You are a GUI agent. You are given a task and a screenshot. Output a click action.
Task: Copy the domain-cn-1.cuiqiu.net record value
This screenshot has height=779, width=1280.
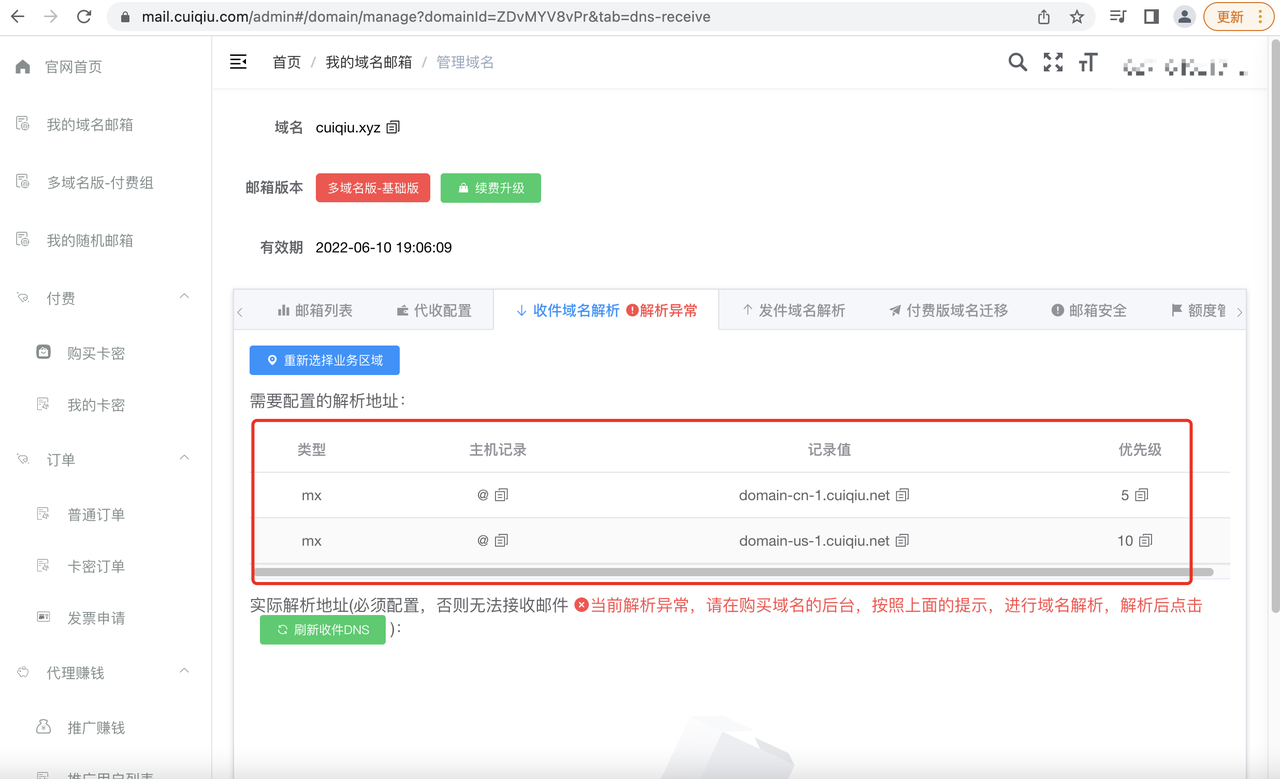(903, 495)
